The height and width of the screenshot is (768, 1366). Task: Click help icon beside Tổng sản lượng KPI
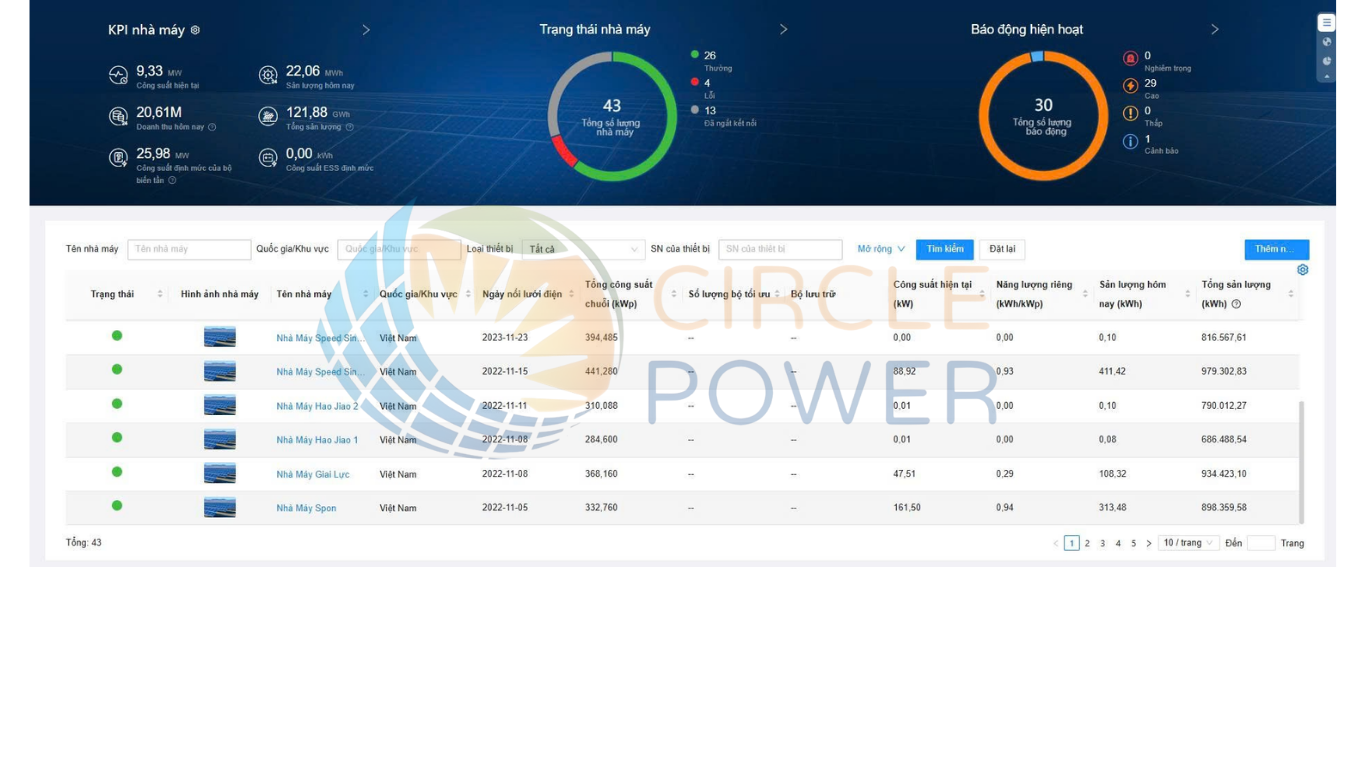(349, 127)
